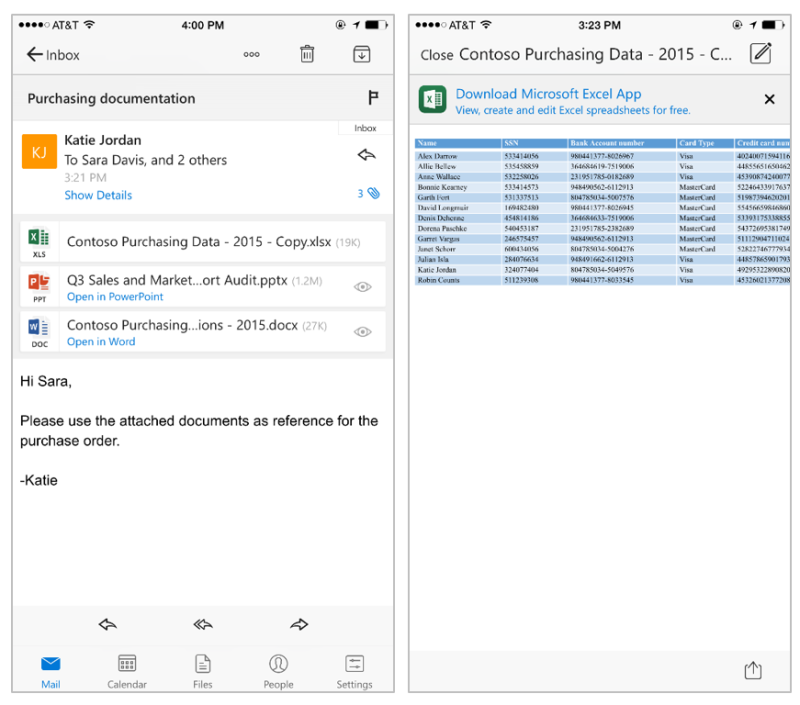This screenshot has width=800, height=705.
Task: Tap Show Details under Katie Jordan
Action: point(97,194)
